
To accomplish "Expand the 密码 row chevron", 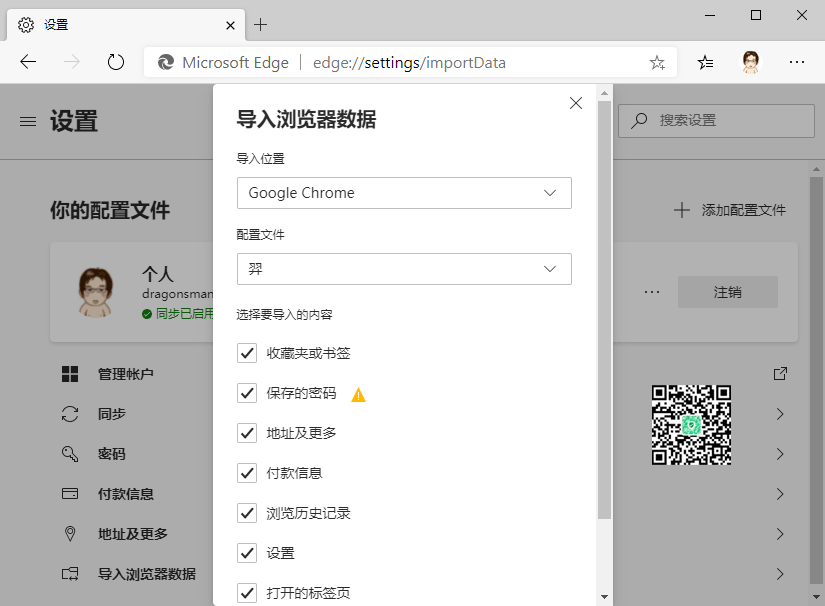I will click(780, 454).
